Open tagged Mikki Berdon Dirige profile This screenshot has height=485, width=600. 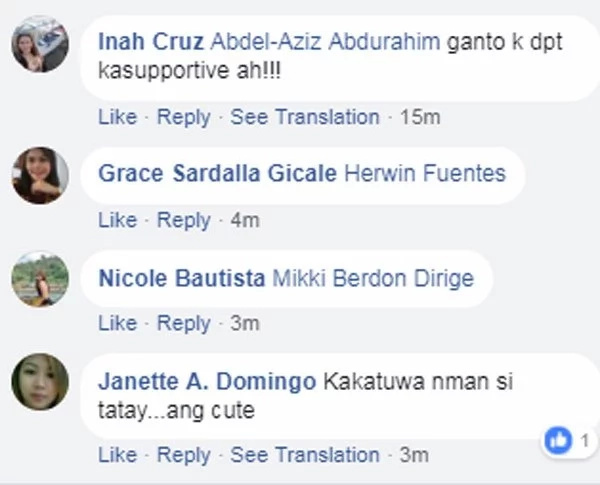(x=373, y=278)
